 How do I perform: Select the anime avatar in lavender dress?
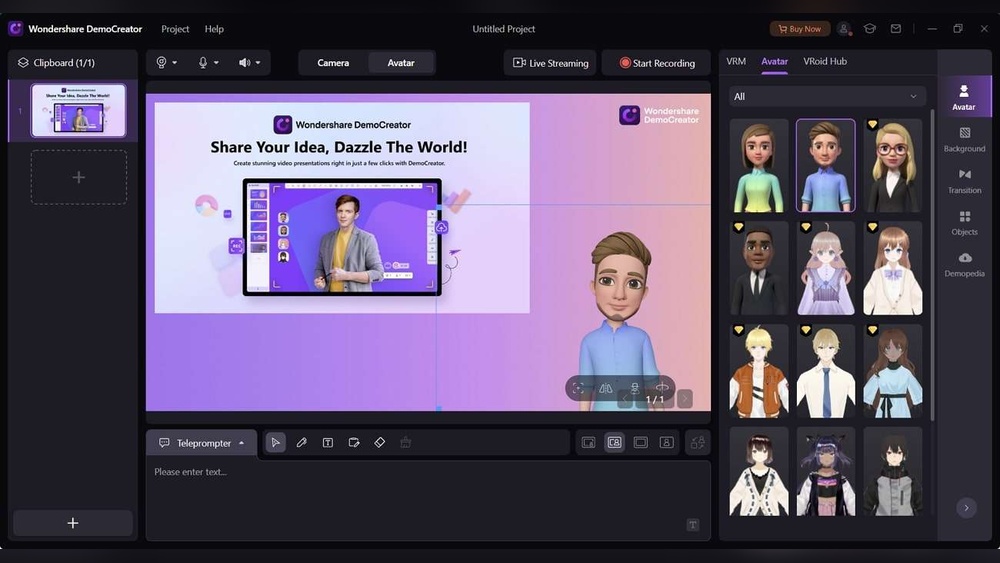(x=826, y=268)
